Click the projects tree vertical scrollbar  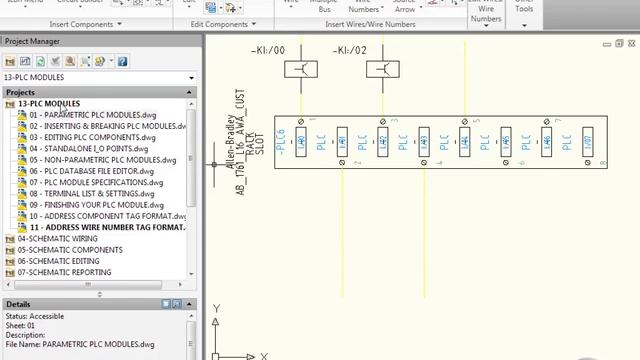tap(191, 158)
